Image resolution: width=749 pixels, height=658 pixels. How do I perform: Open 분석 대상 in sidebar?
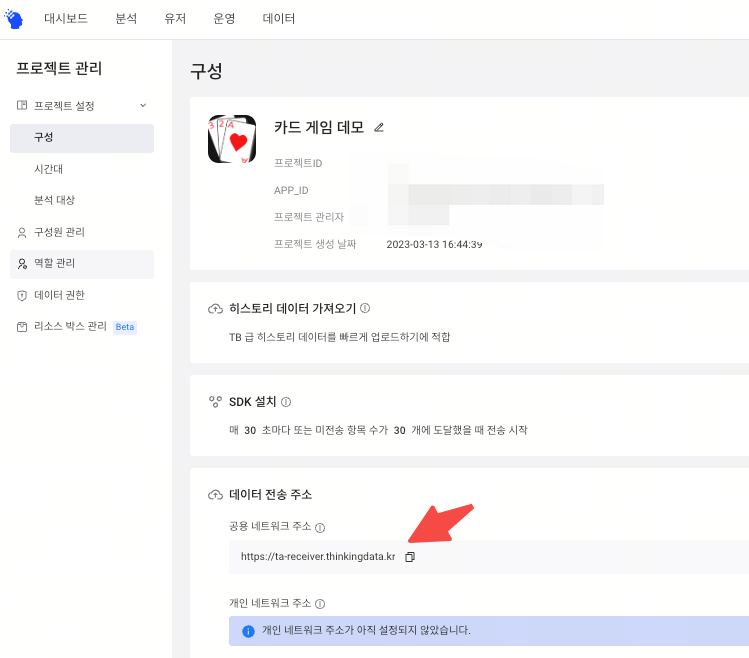(55, 200)
